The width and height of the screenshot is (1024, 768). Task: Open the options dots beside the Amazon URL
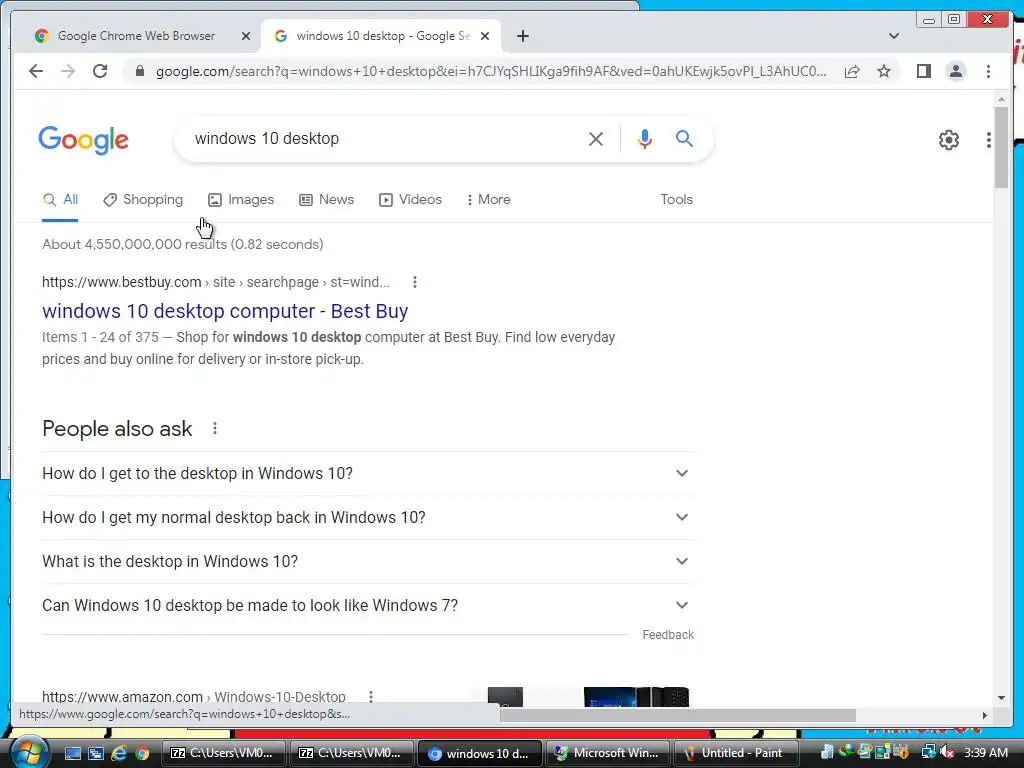(x=371, y=697)
